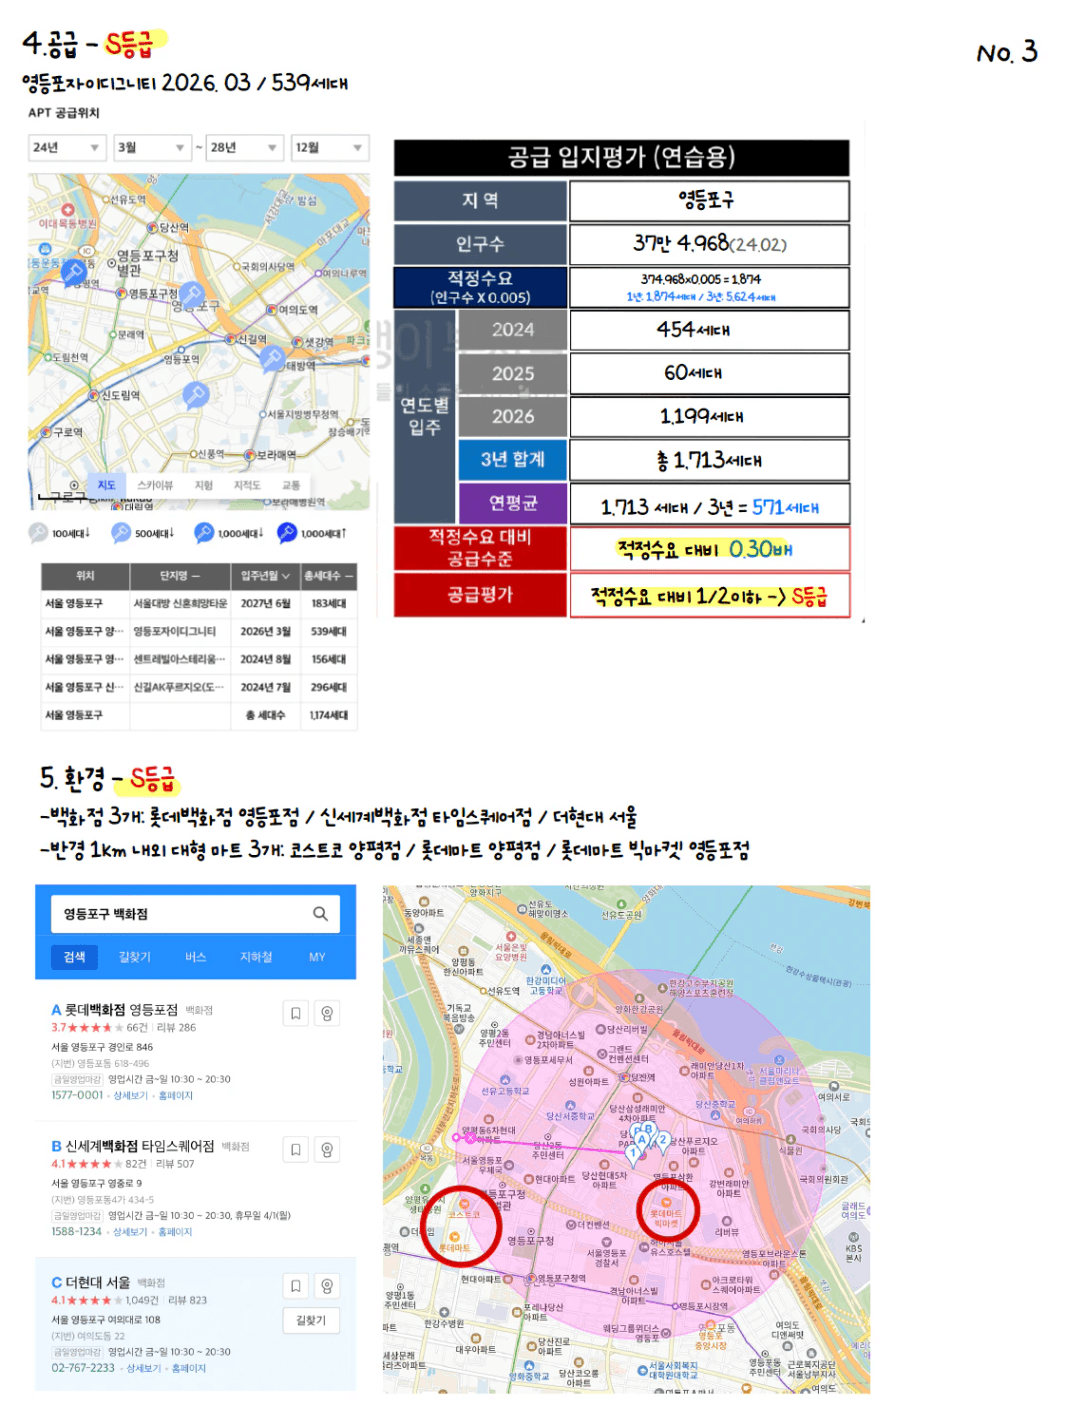Click the 여의도역 station icon on supply map

pyautogui.click(x=271, y=310)
